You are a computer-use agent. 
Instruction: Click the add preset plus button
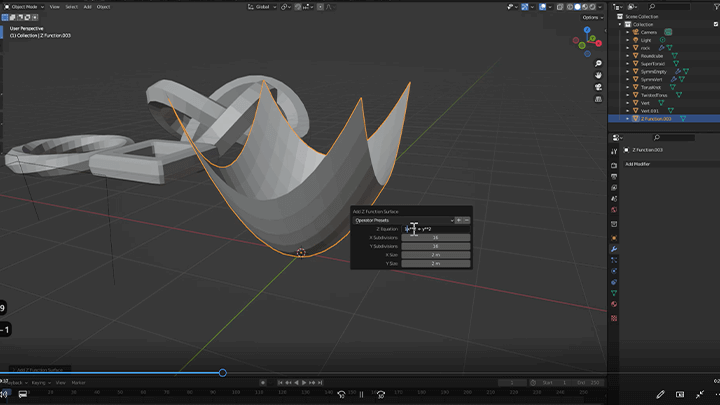(x=458, y=220)
